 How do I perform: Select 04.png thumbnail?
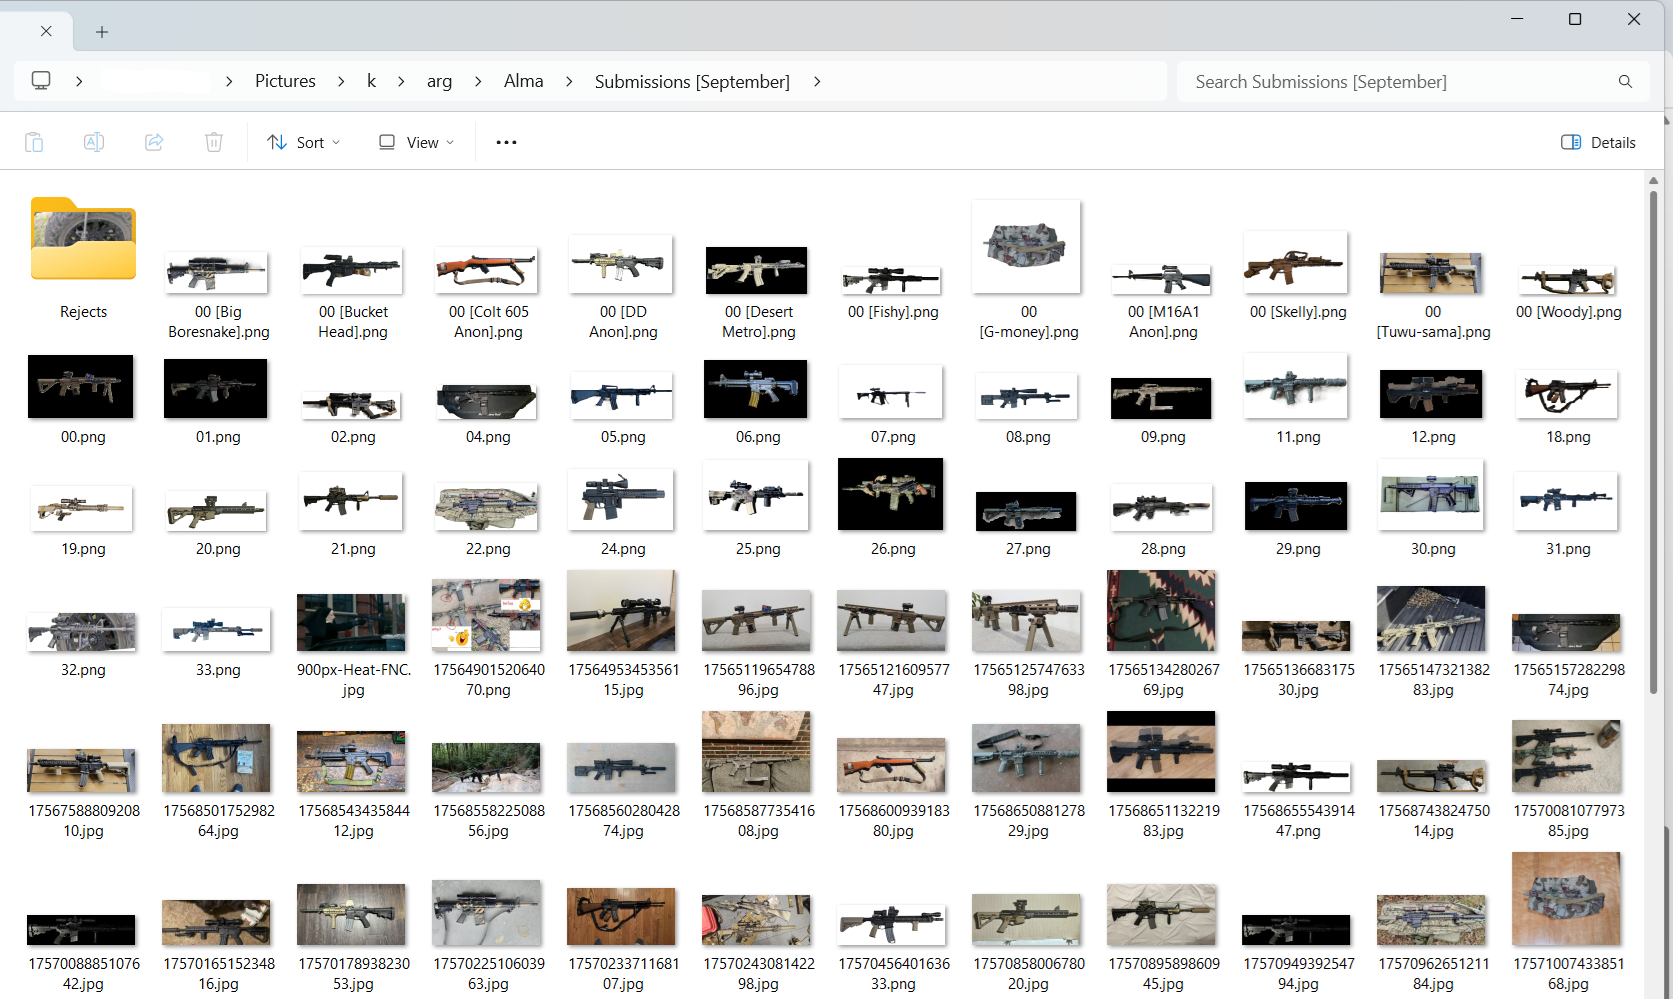click(488, 401)
